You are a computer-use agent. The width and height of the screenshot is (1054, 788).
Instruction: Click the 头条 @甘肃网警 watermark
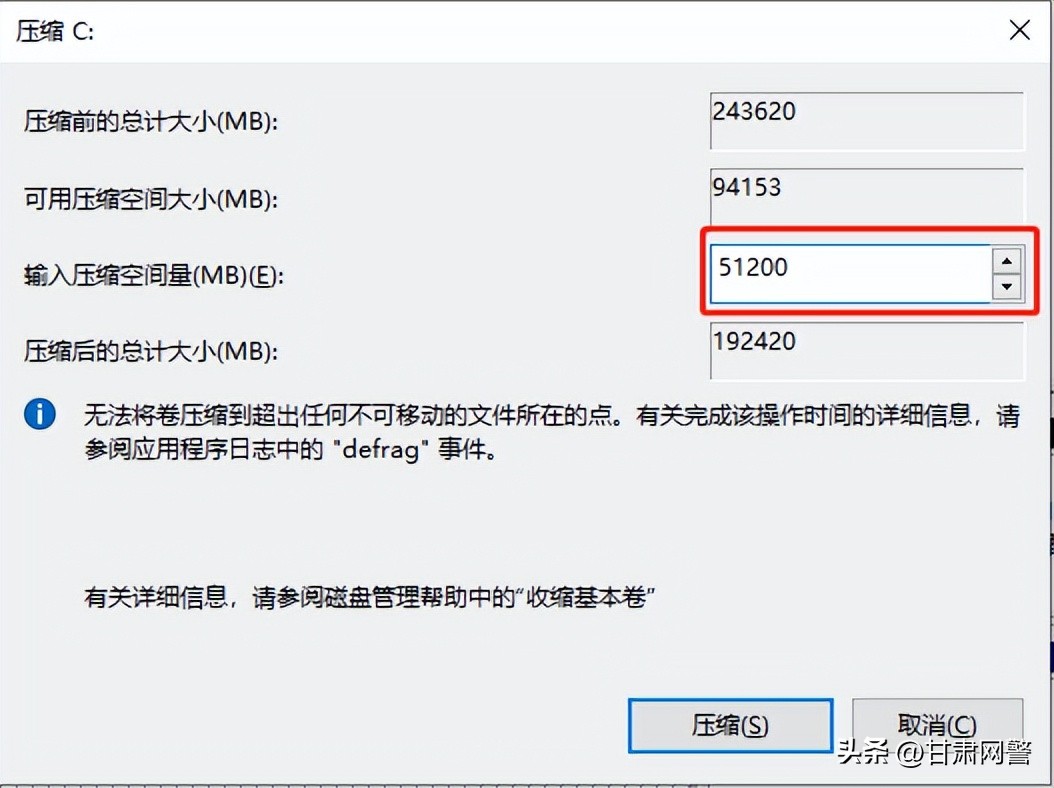[x=935, y=752]
